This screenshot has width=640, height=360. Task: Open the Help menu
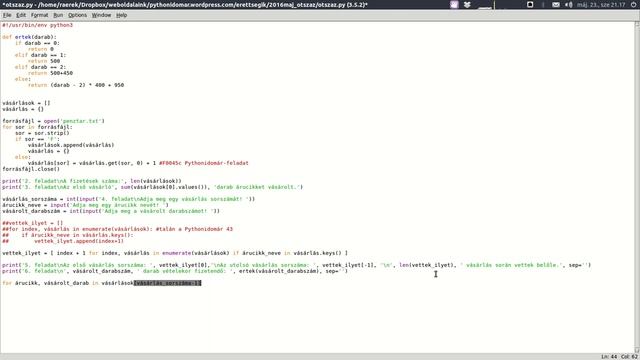click(121, 15)
